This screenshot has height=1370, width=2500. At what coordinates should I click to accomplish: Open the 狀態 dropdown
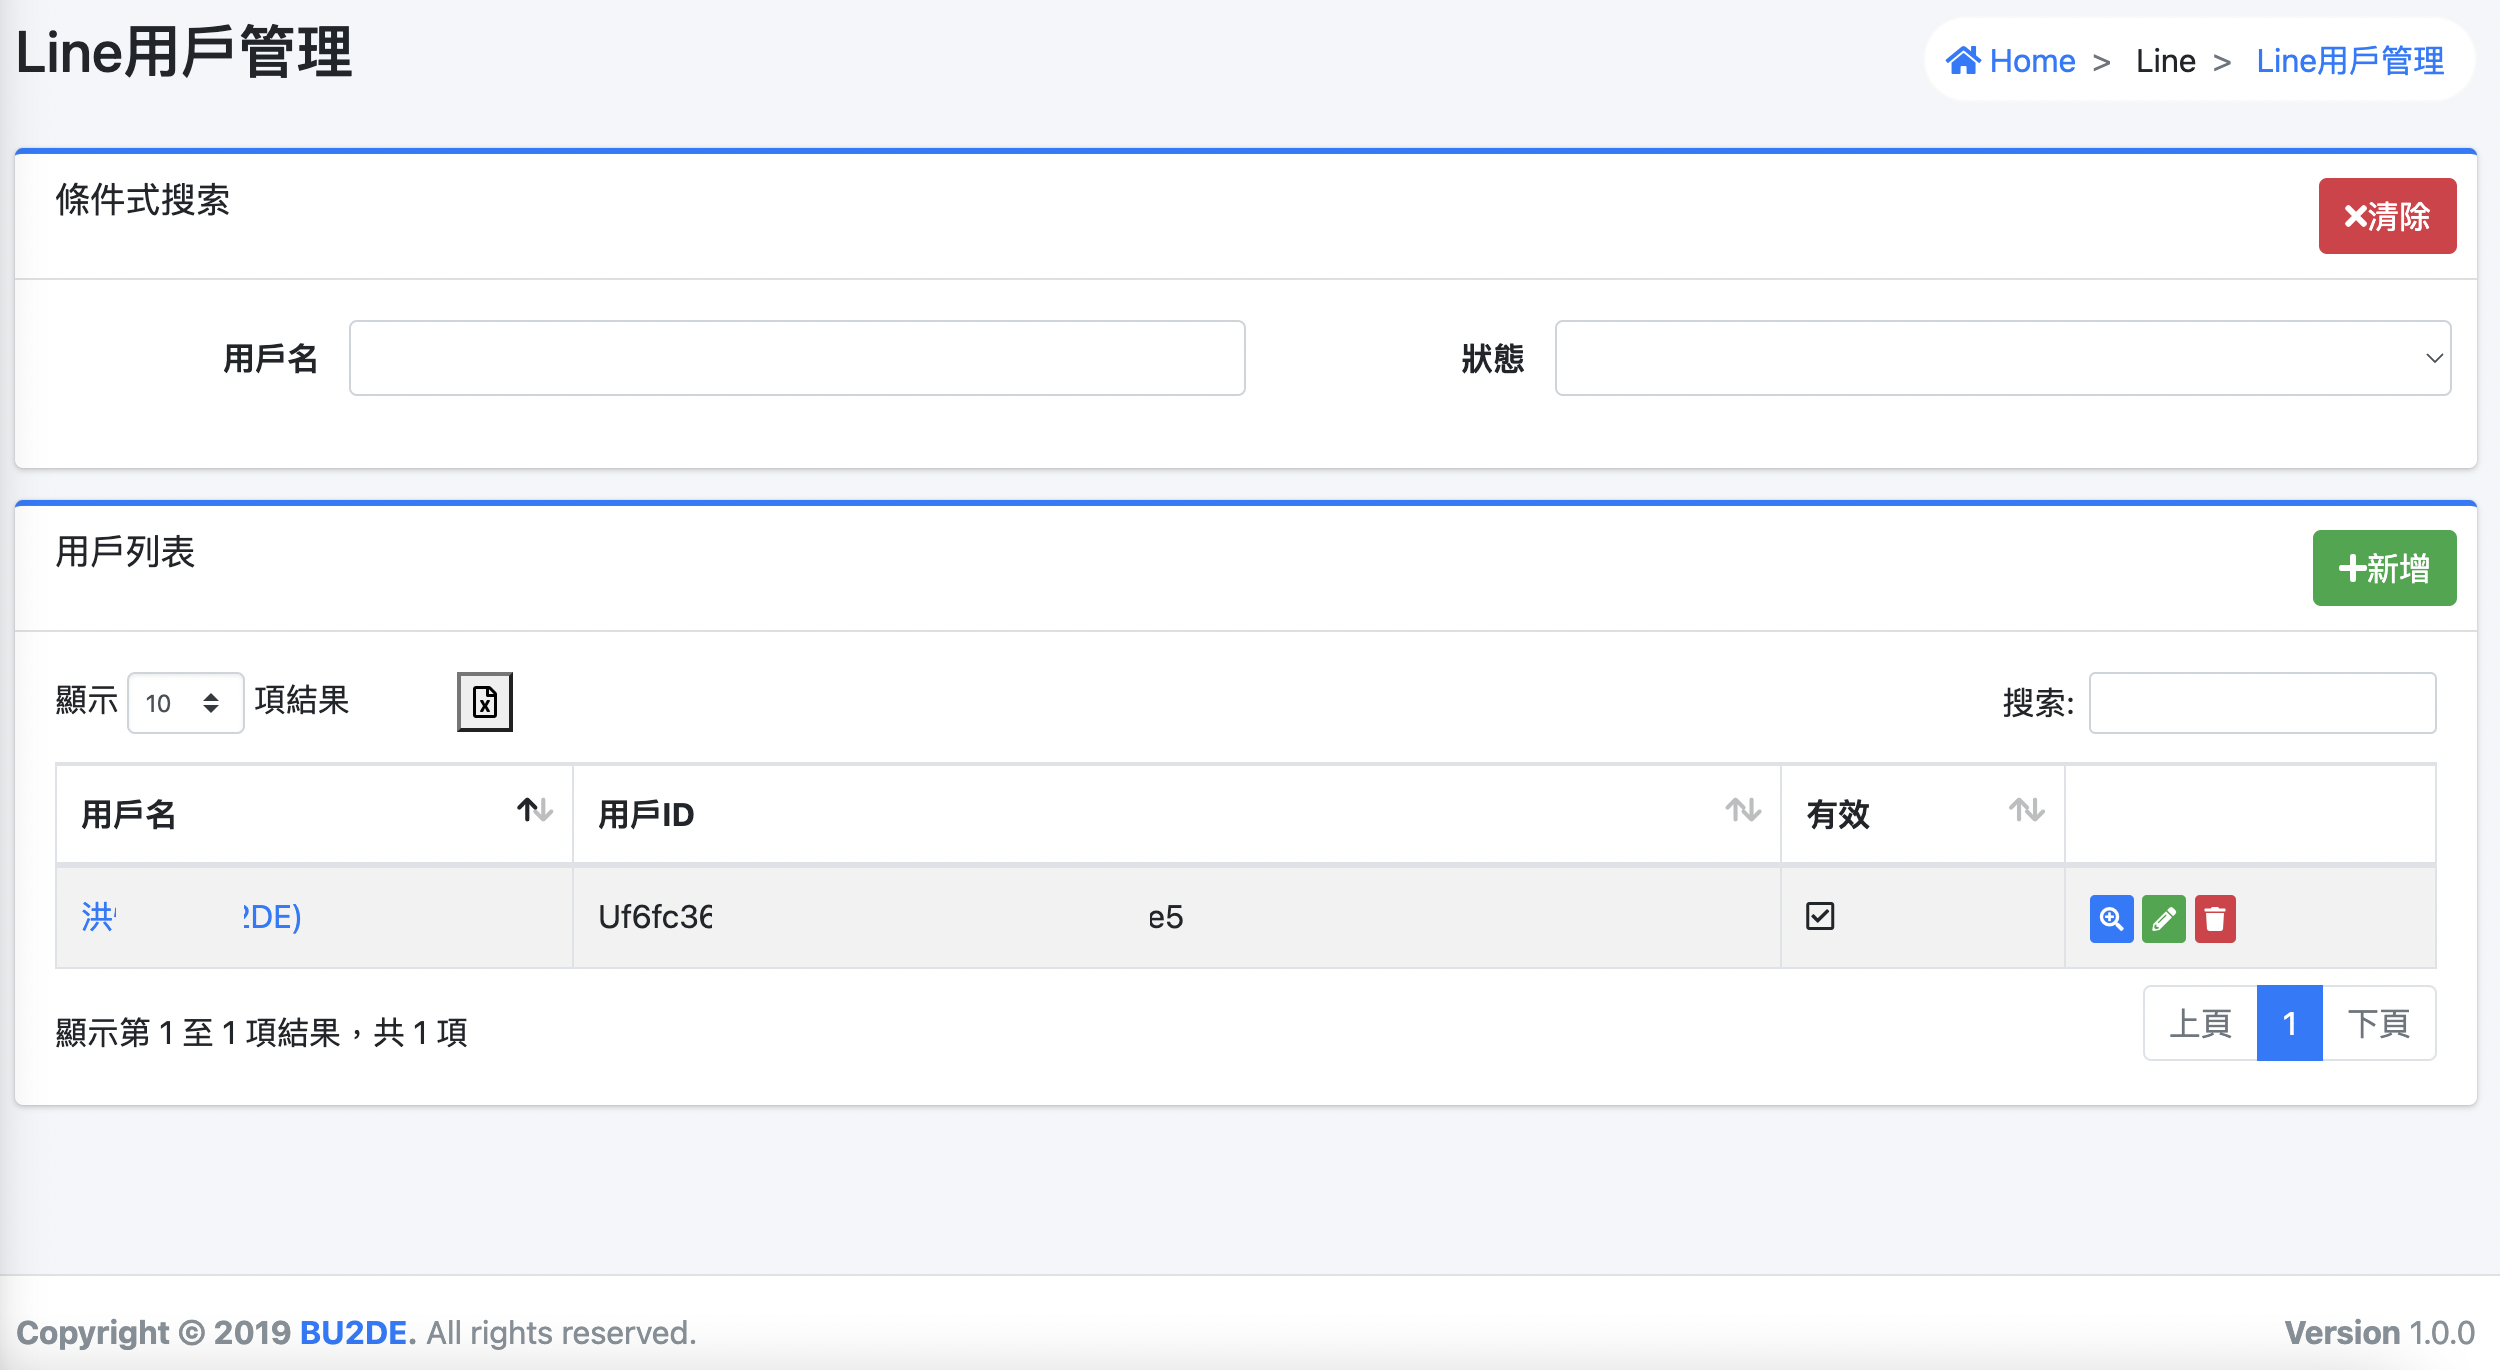2002,358
